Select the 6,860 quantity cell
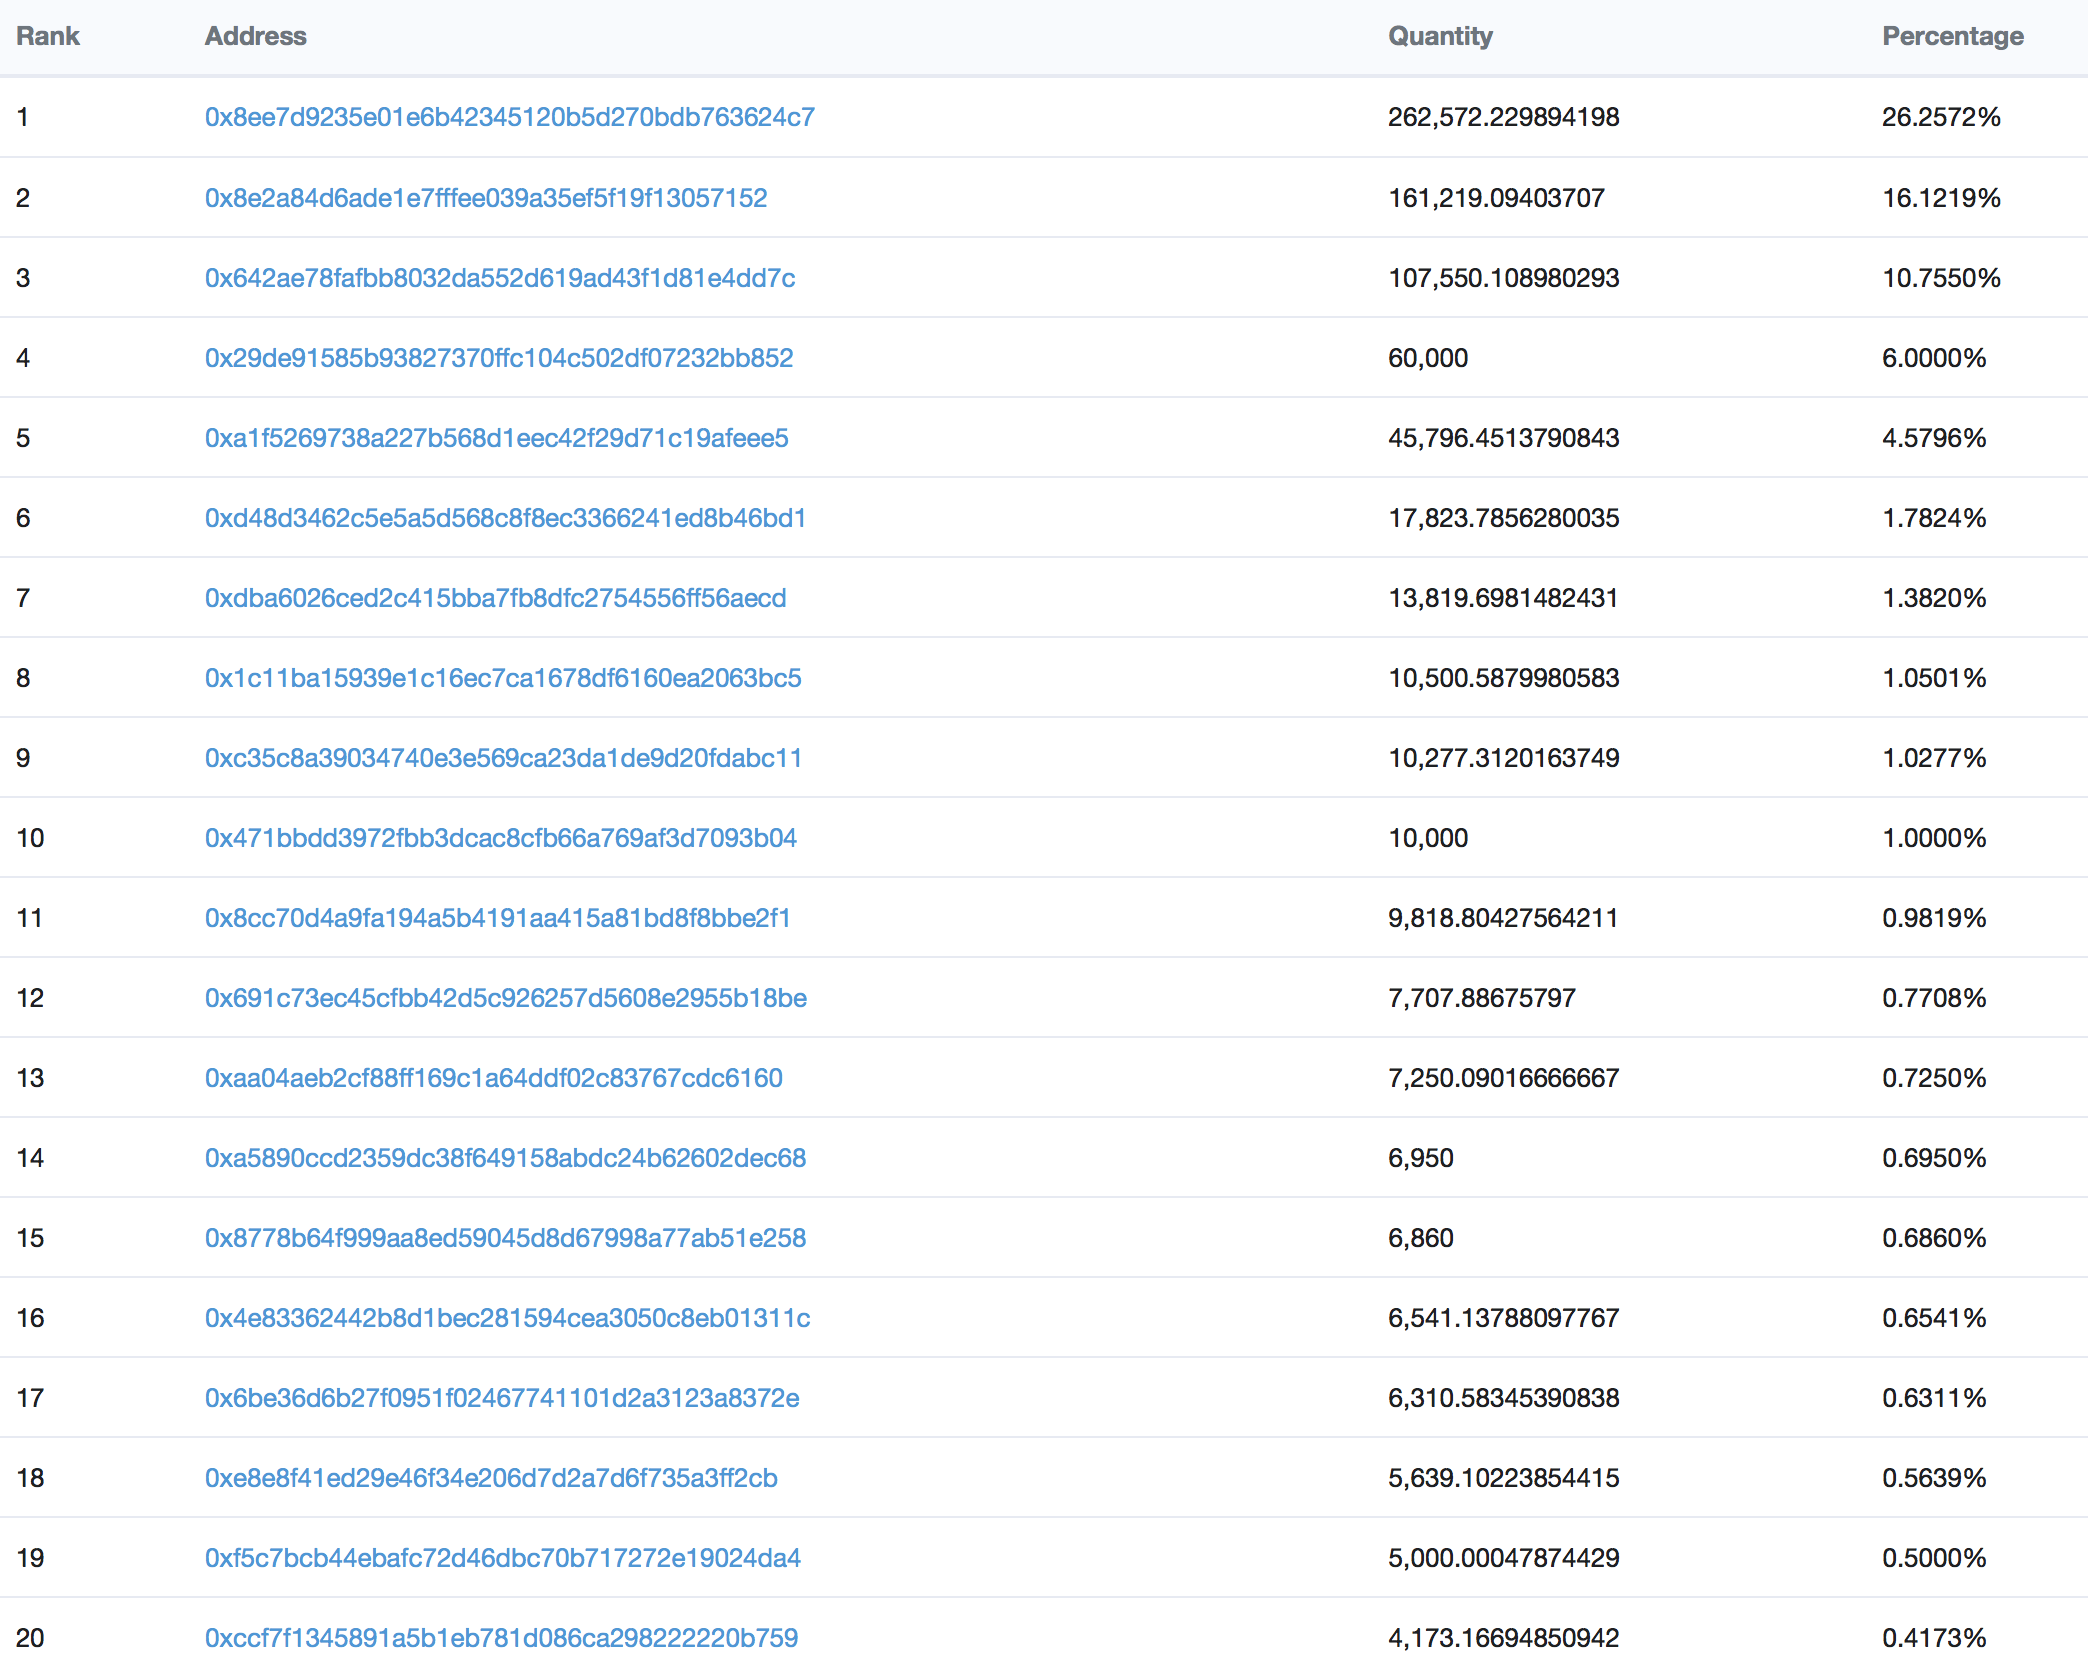This screenshot has height=1662, width=2088. [x=1421, y=1238]
